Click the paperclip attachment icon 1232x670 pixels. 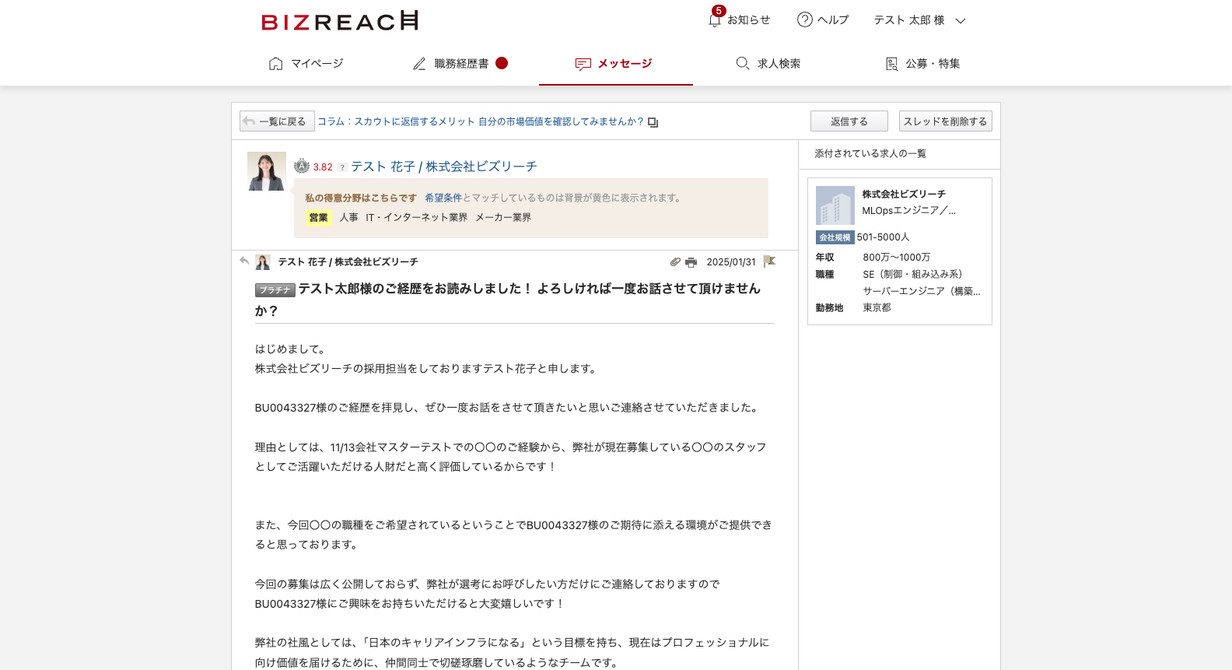click(675, 262)
